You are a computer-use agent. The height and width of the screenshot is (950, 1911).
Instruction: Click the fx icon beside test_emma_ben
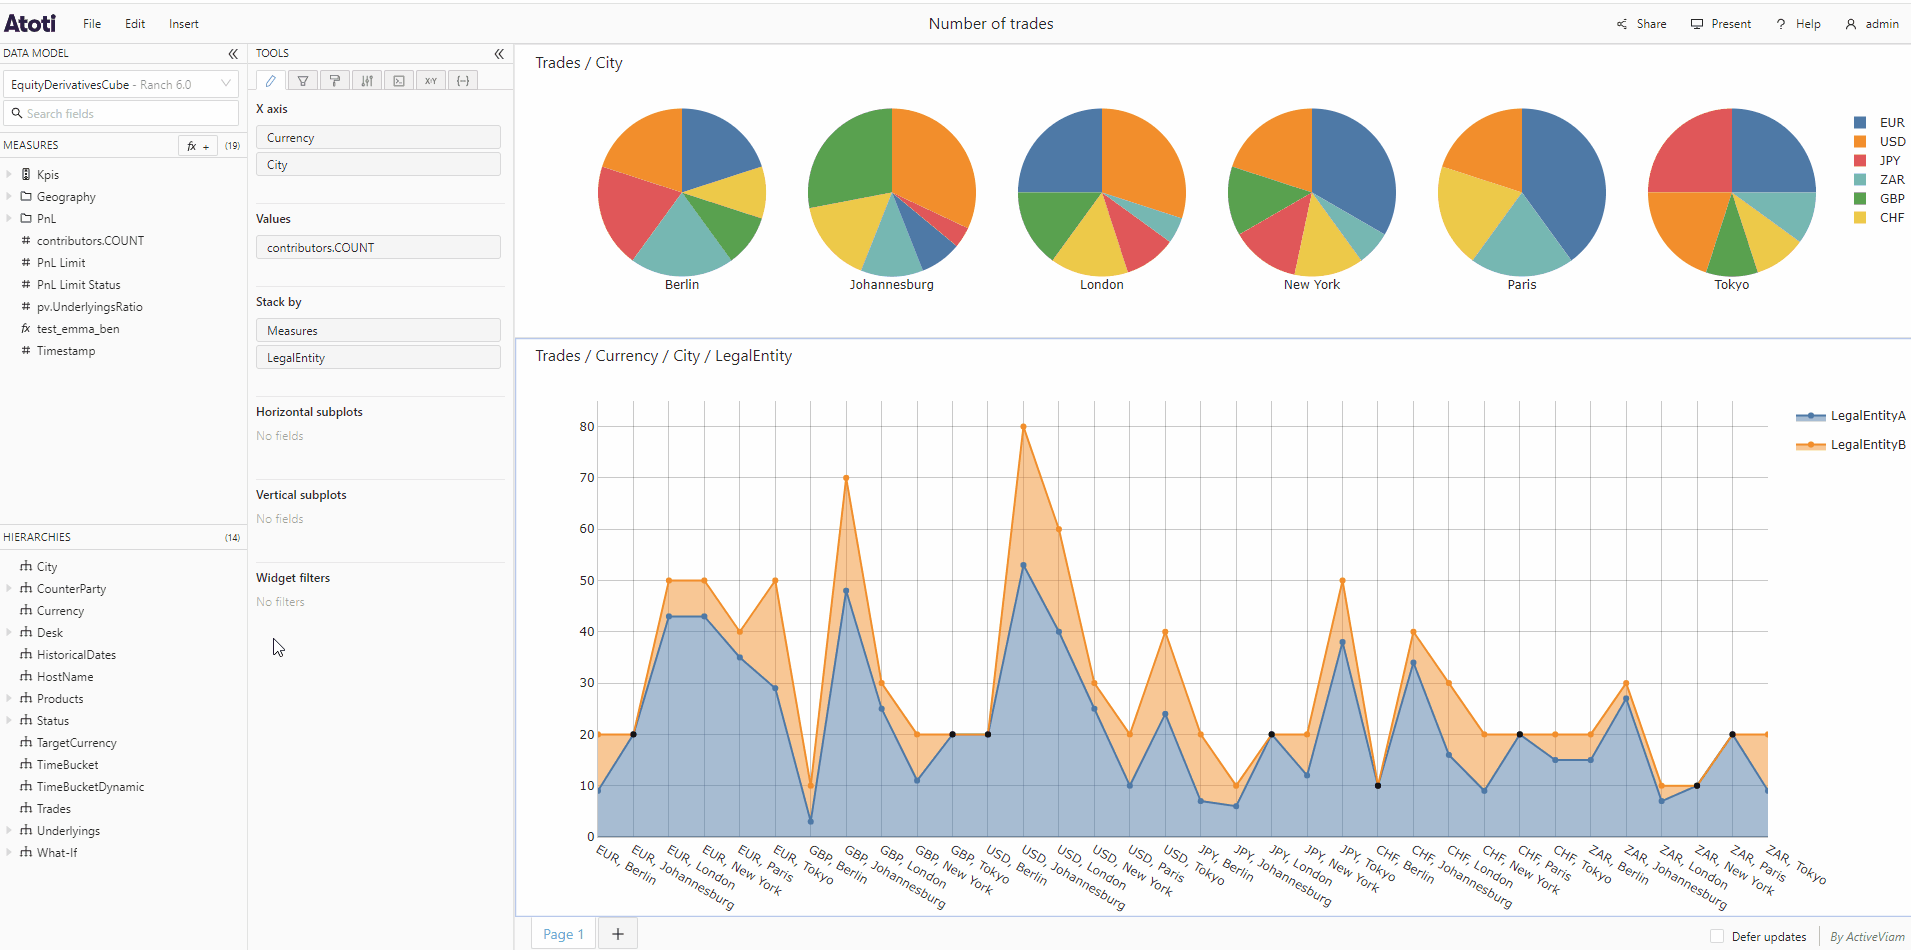pos(26,328)
